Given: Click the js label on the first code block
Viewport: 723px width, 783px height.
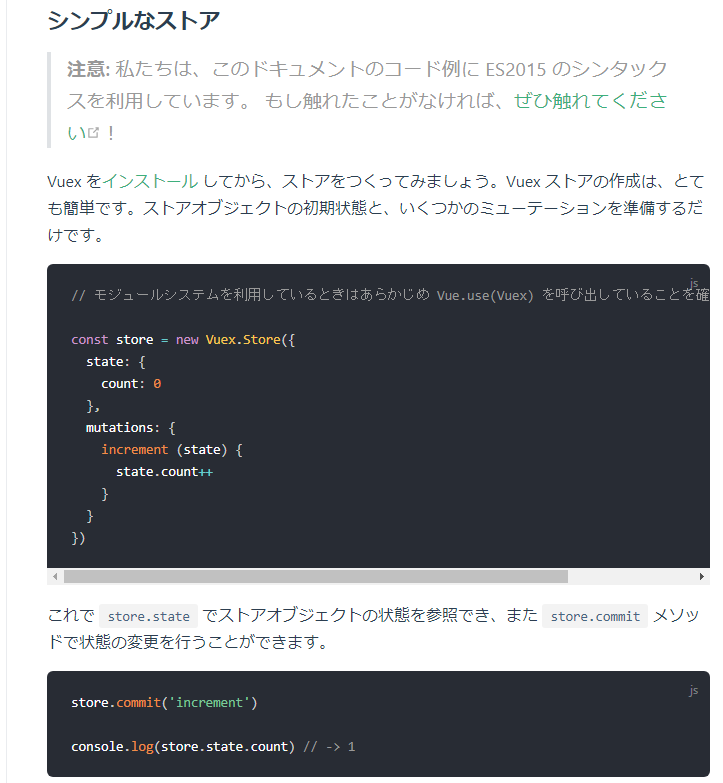Looking at the screenshot, I should point(693,283).
